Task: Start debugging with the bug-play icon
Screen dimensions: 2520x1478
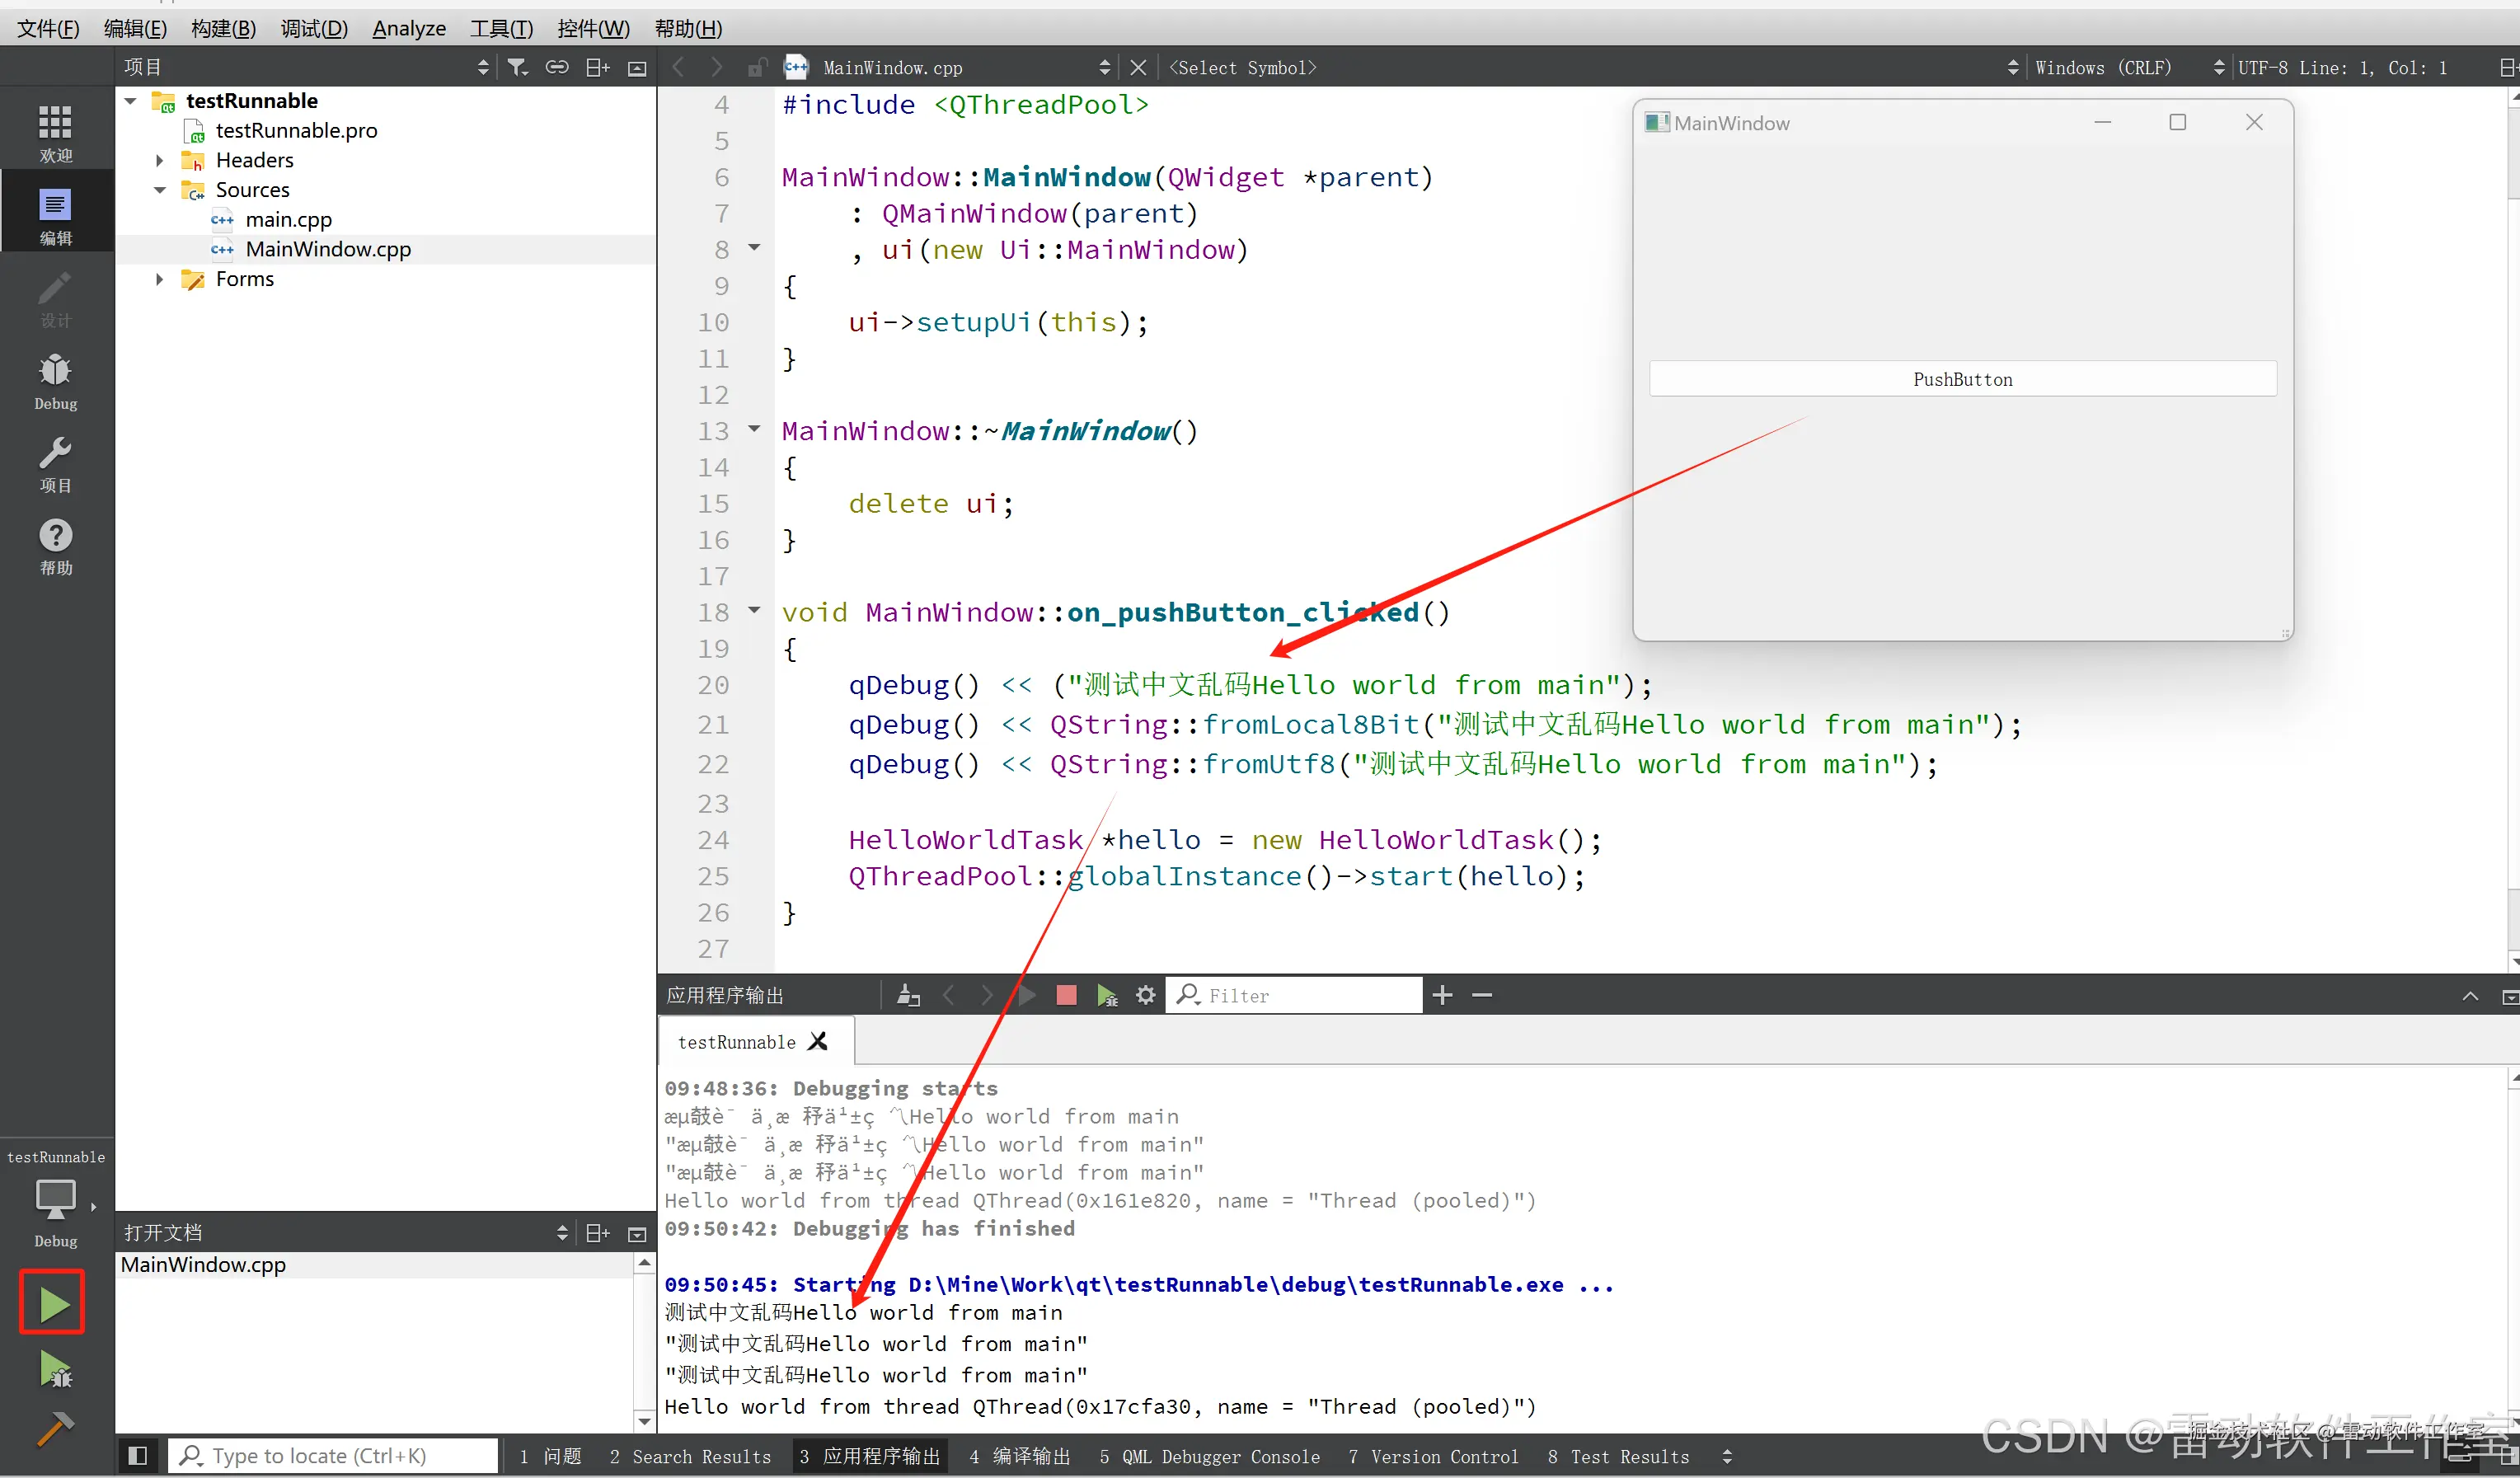Action: click(55, 1369)
